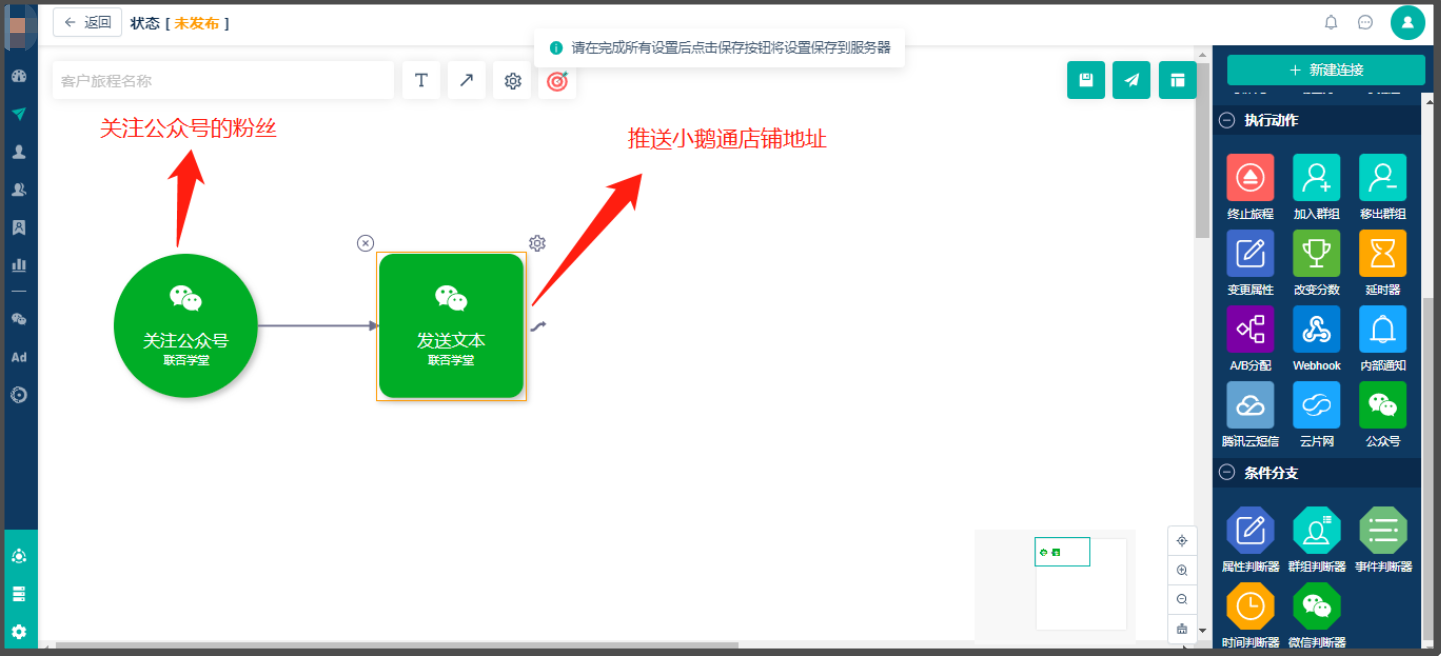Click the server stack sidebar icon

tap(18, 594)
